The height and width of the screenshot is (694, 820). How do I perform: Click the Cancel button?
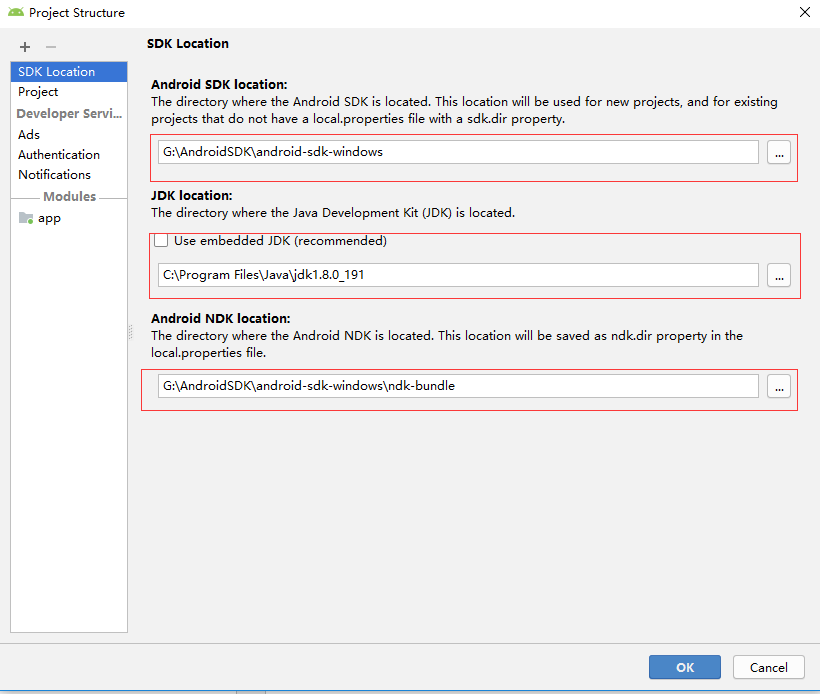pos(768,667)
